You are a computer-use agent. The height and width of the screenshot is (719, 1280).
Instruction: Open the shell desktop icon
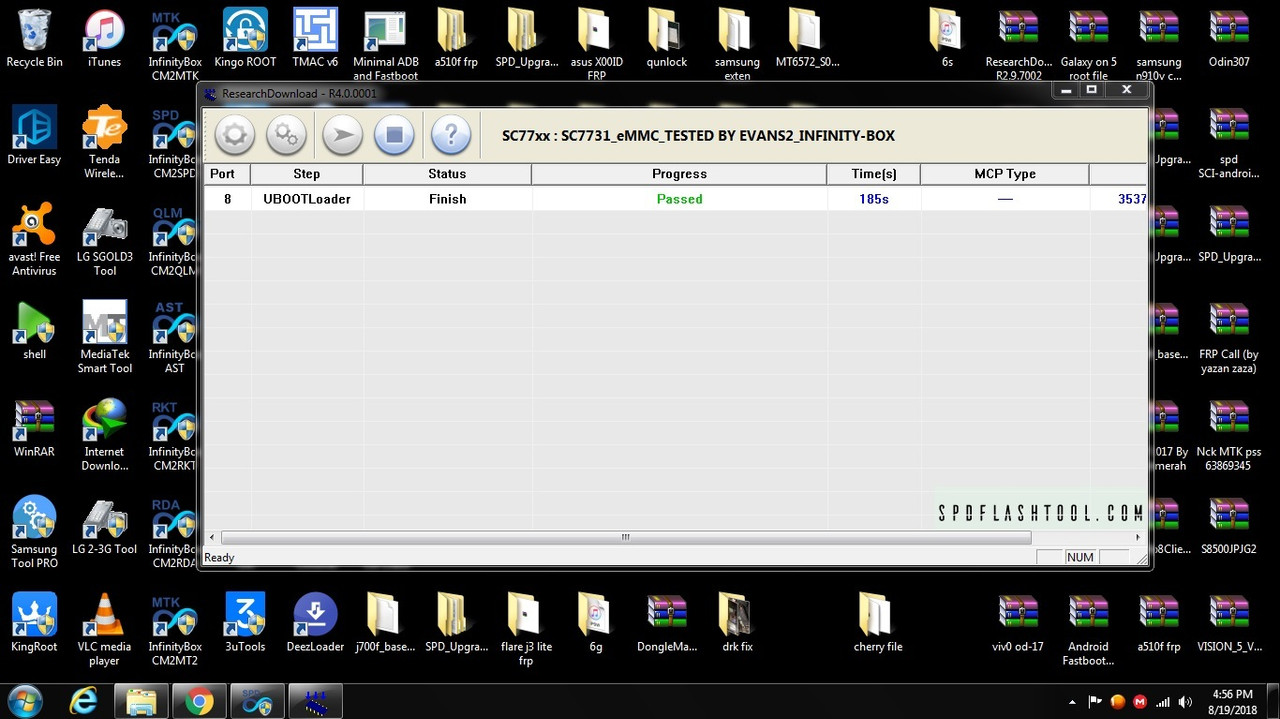point(34,330)
